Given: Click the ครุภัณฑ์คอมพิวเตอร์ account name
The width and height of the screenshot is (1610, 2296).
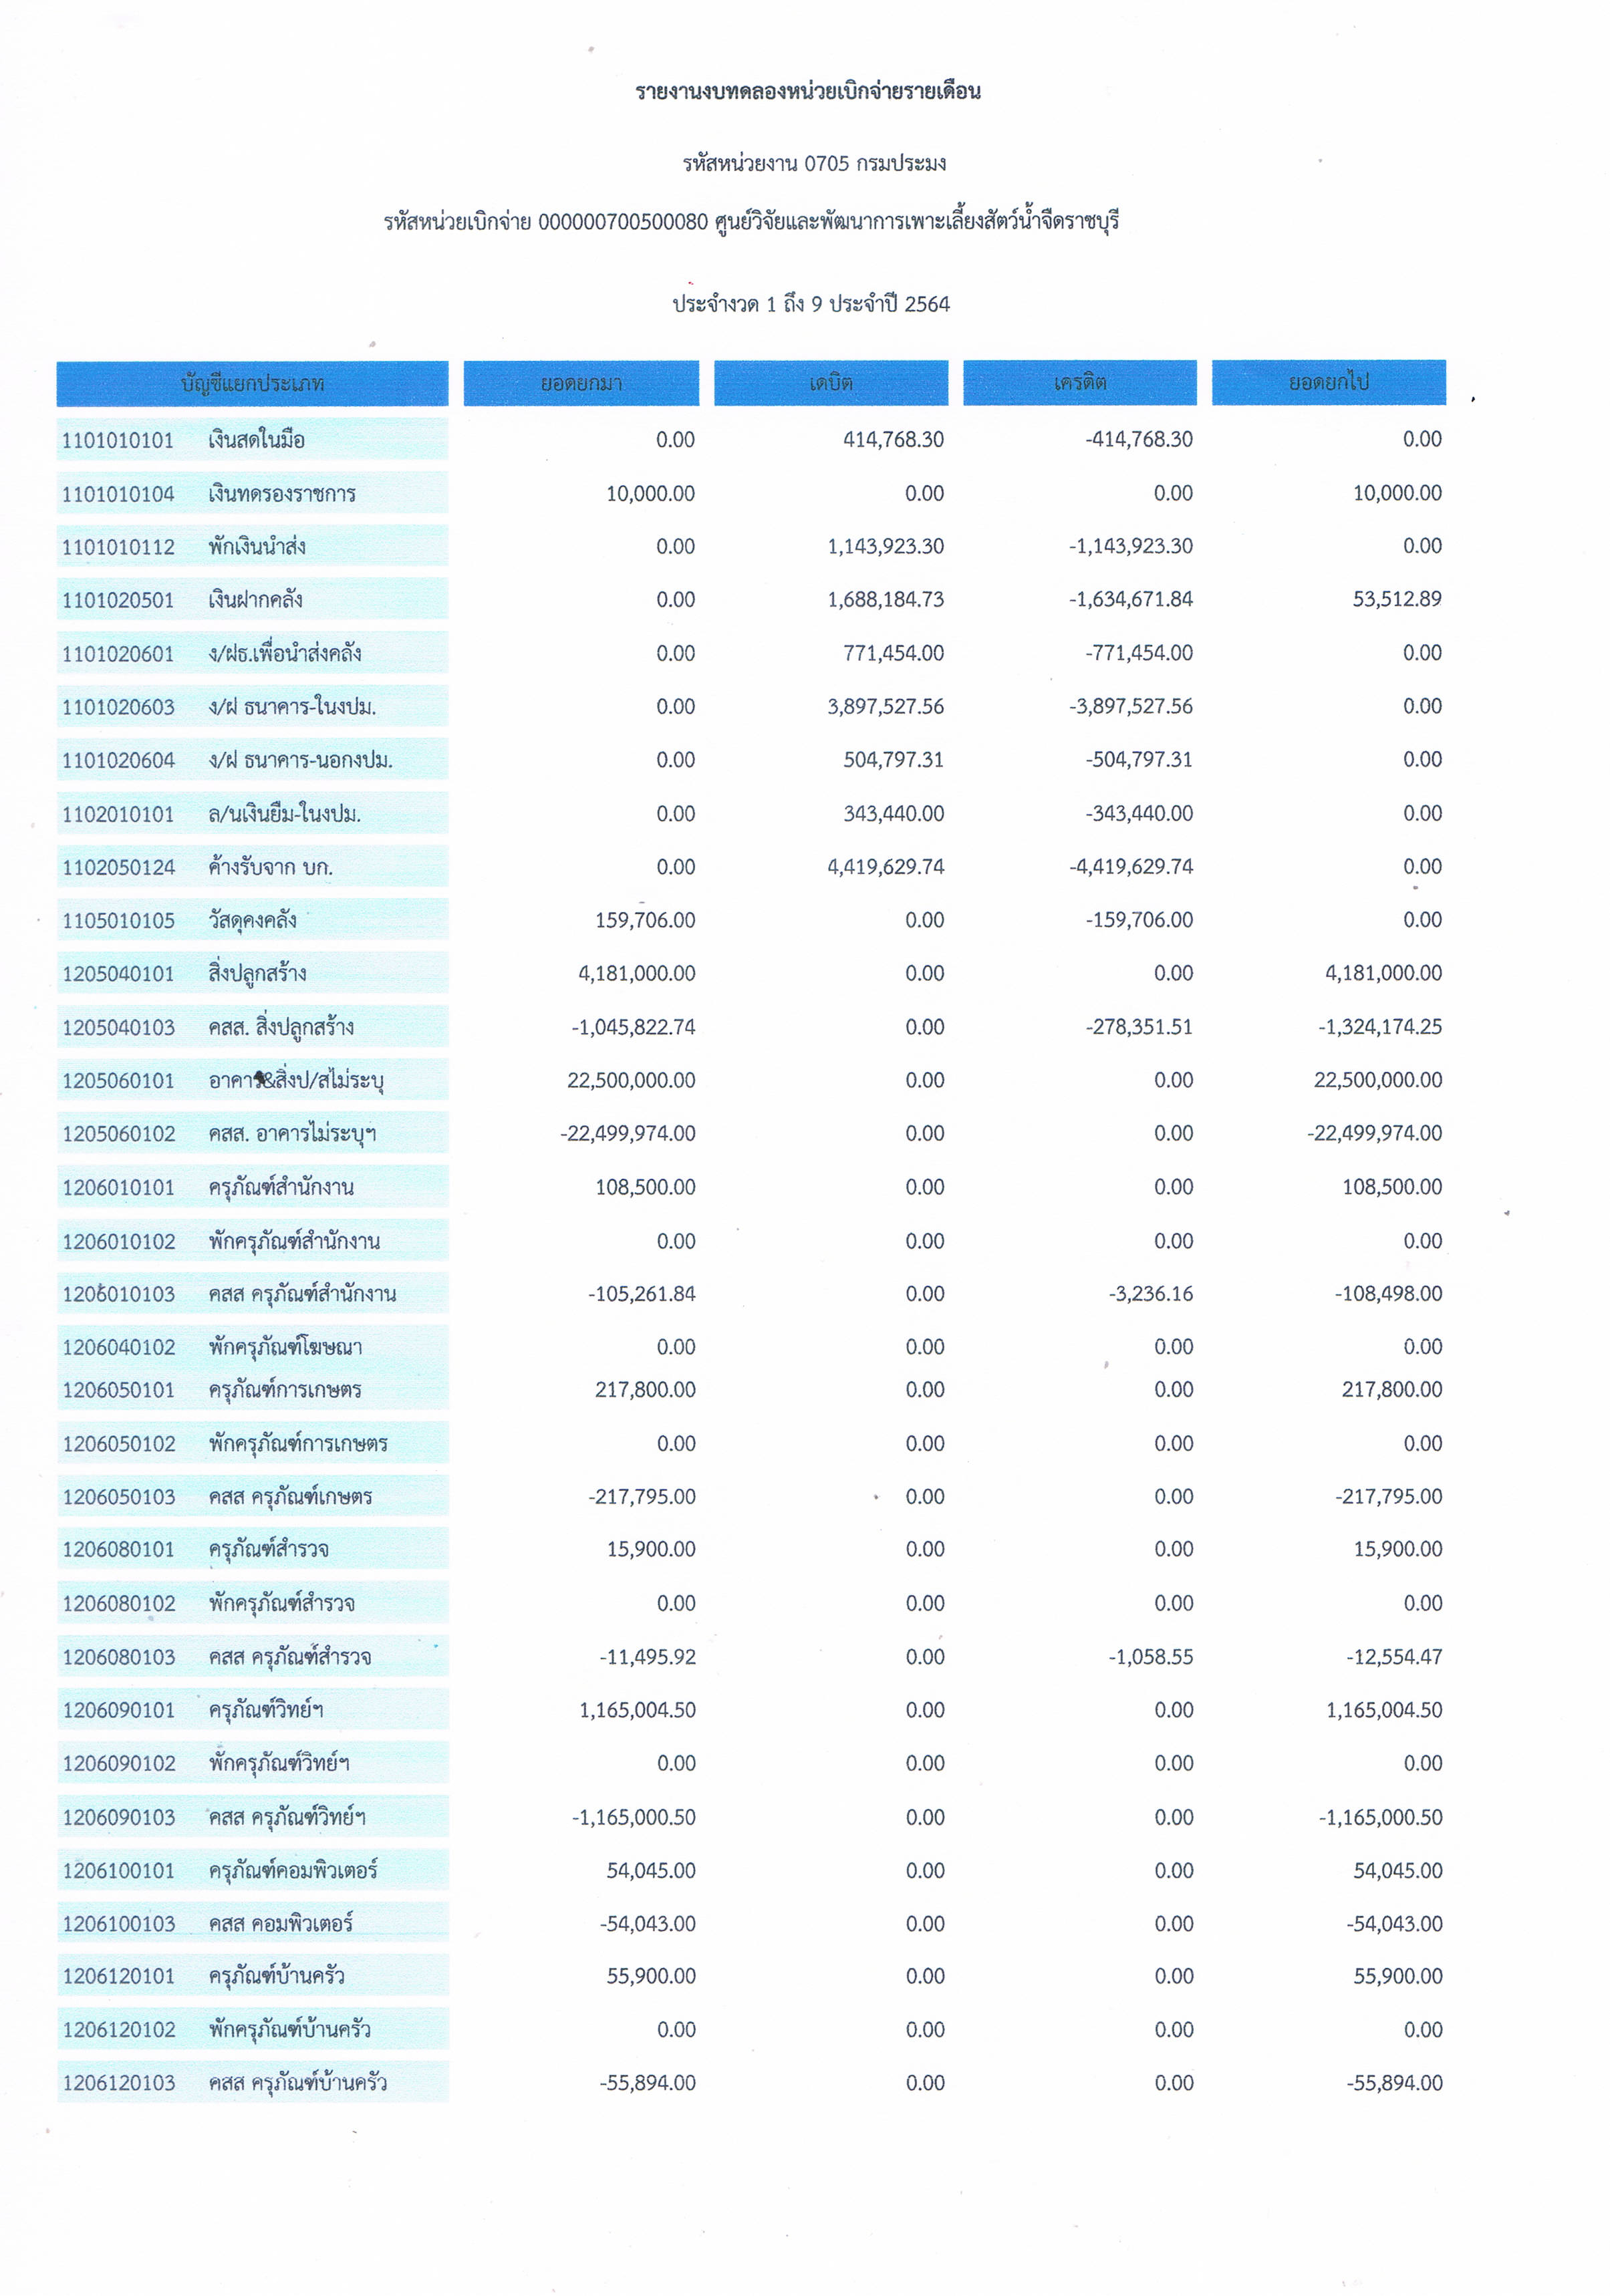Looking at the screenshot, I should point(293,1870).
